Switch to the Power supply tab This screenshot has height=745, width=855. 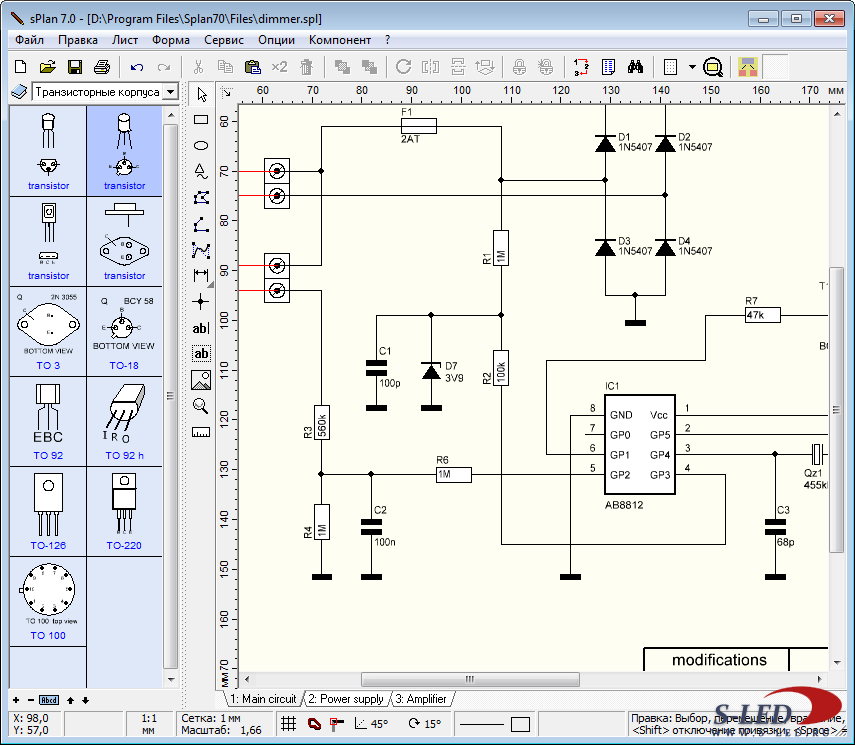click(345, 699)
